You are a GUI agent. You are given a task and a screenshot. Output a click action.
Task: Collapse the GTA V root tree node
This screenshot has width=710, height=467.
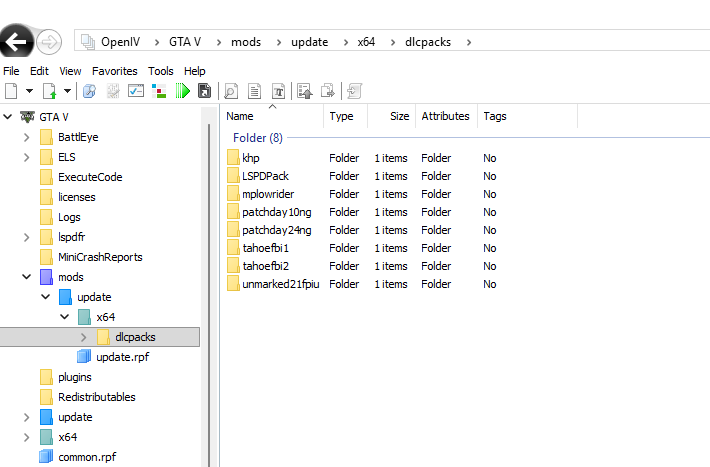click(x=8, y=117)
